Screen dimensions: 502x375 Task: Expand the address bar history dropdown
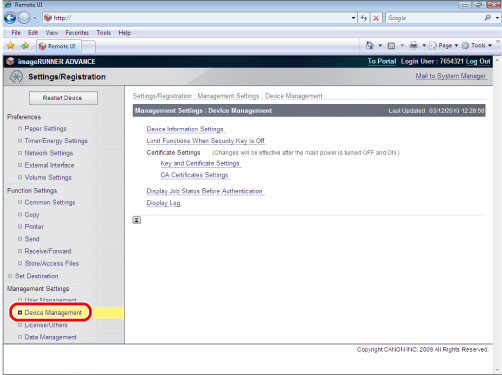pos(353,18)
